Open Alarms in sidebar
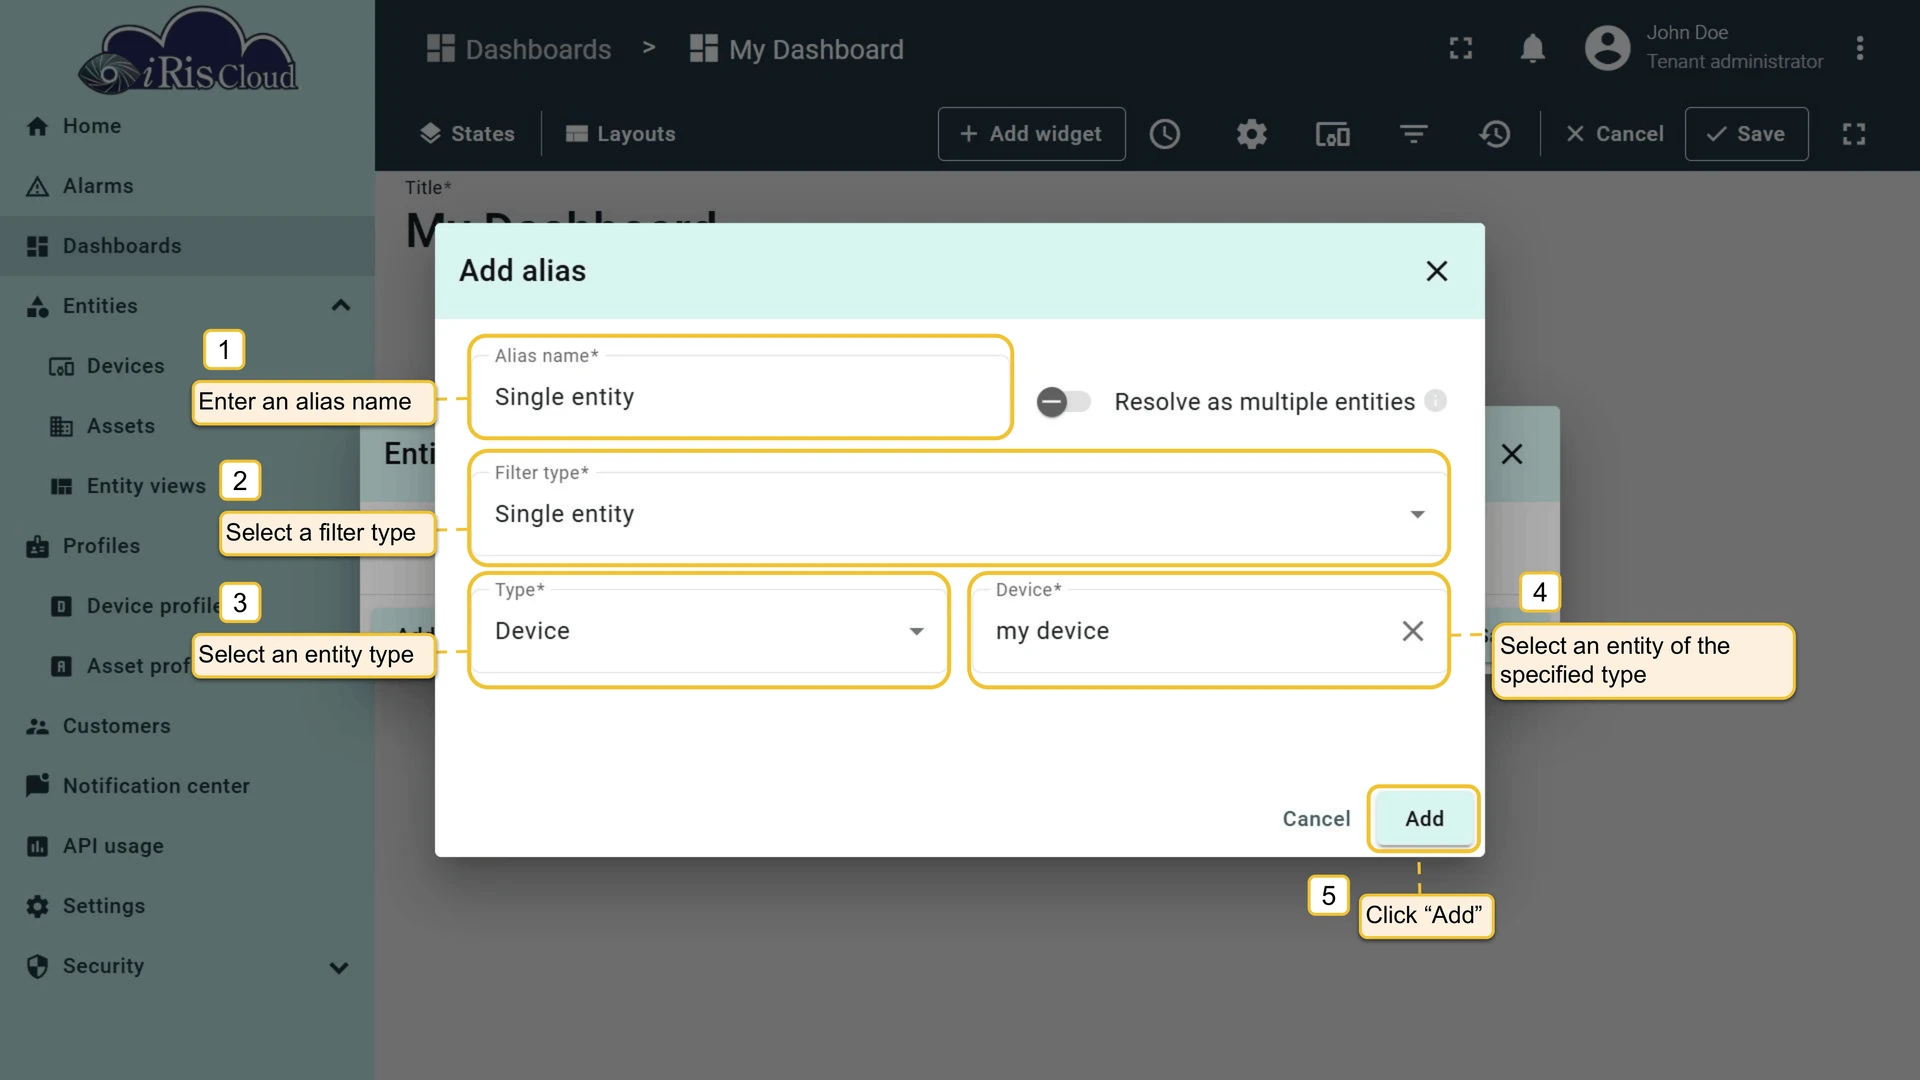 coord(187,186)
